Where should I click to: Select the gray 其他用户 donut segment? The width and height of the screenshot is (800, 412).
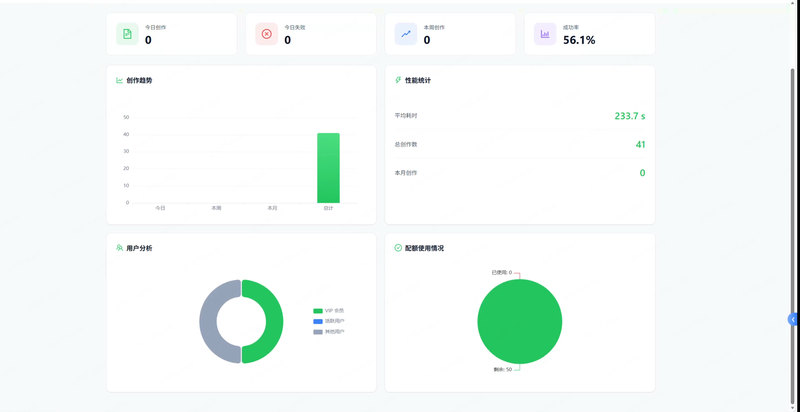(220, 321)
